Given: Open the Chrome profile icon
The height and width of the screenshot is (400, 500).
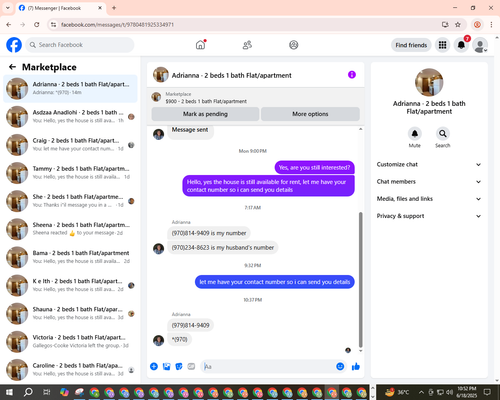Looking at the screenshot, I should tap(477, 25).
